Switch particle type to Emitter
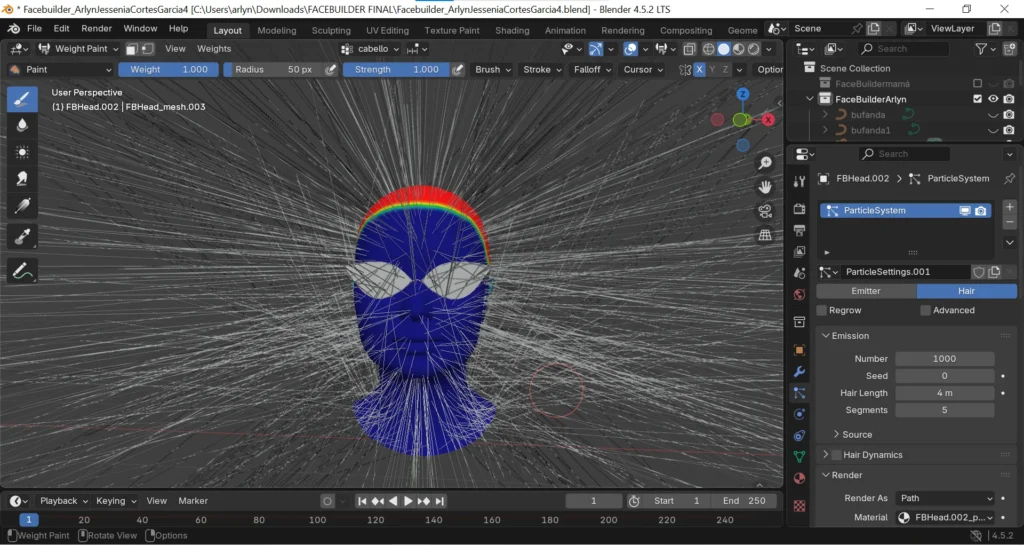Image resolution: width=1024 pixels, height=545 pixels. tap(865, 291)
